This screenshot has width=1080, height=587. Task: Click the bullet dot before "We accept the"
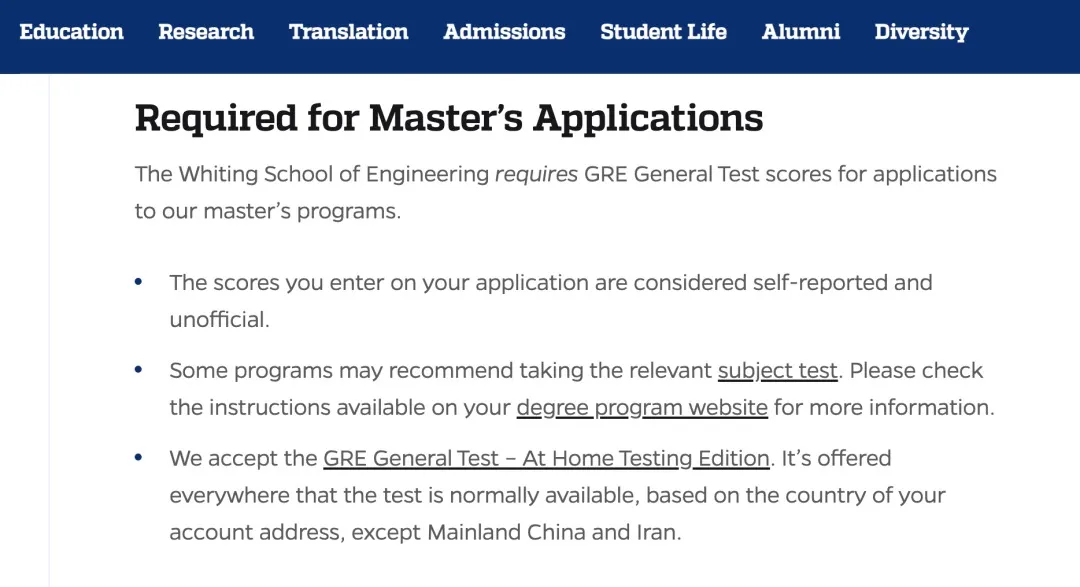[138, 459]
